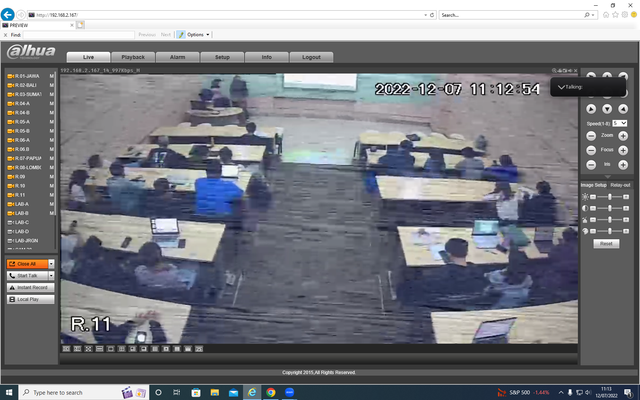Toggle main stream M for LAB-A
Image resolution: width=640 pixels, height=400 pixels.
pyautogui.click(x=51, y=204)
